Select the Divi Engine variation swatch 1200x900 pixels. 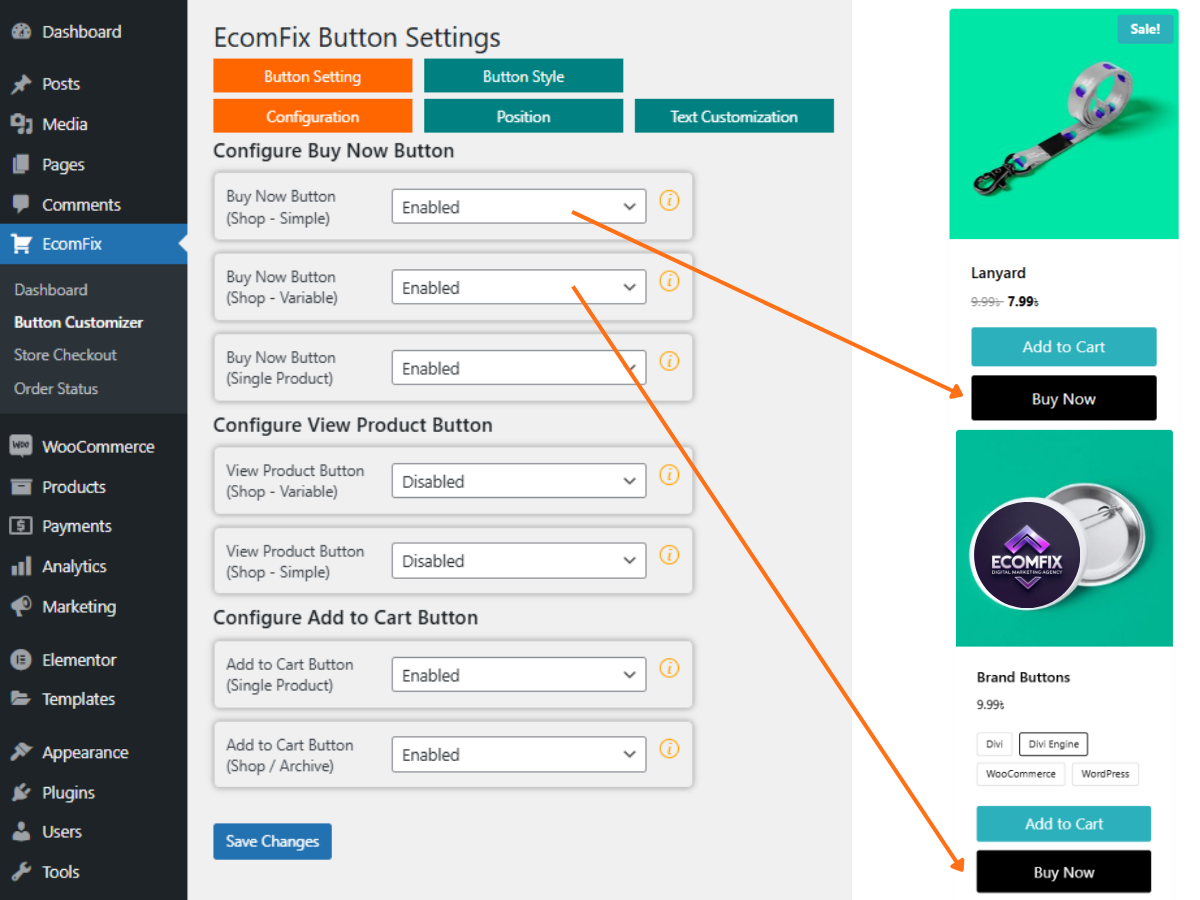click(1053, 744)
